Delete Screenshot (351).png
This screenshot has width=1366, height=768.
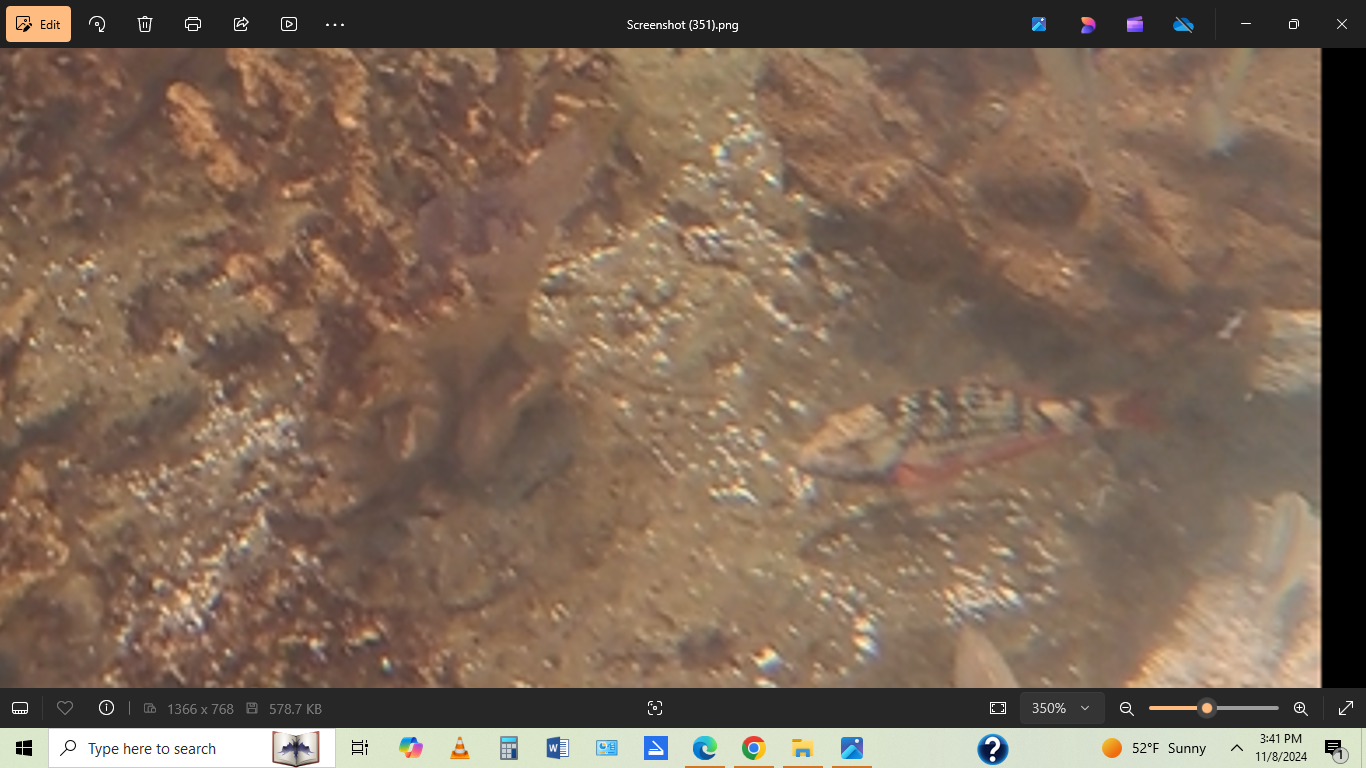[x=144, y=24]
